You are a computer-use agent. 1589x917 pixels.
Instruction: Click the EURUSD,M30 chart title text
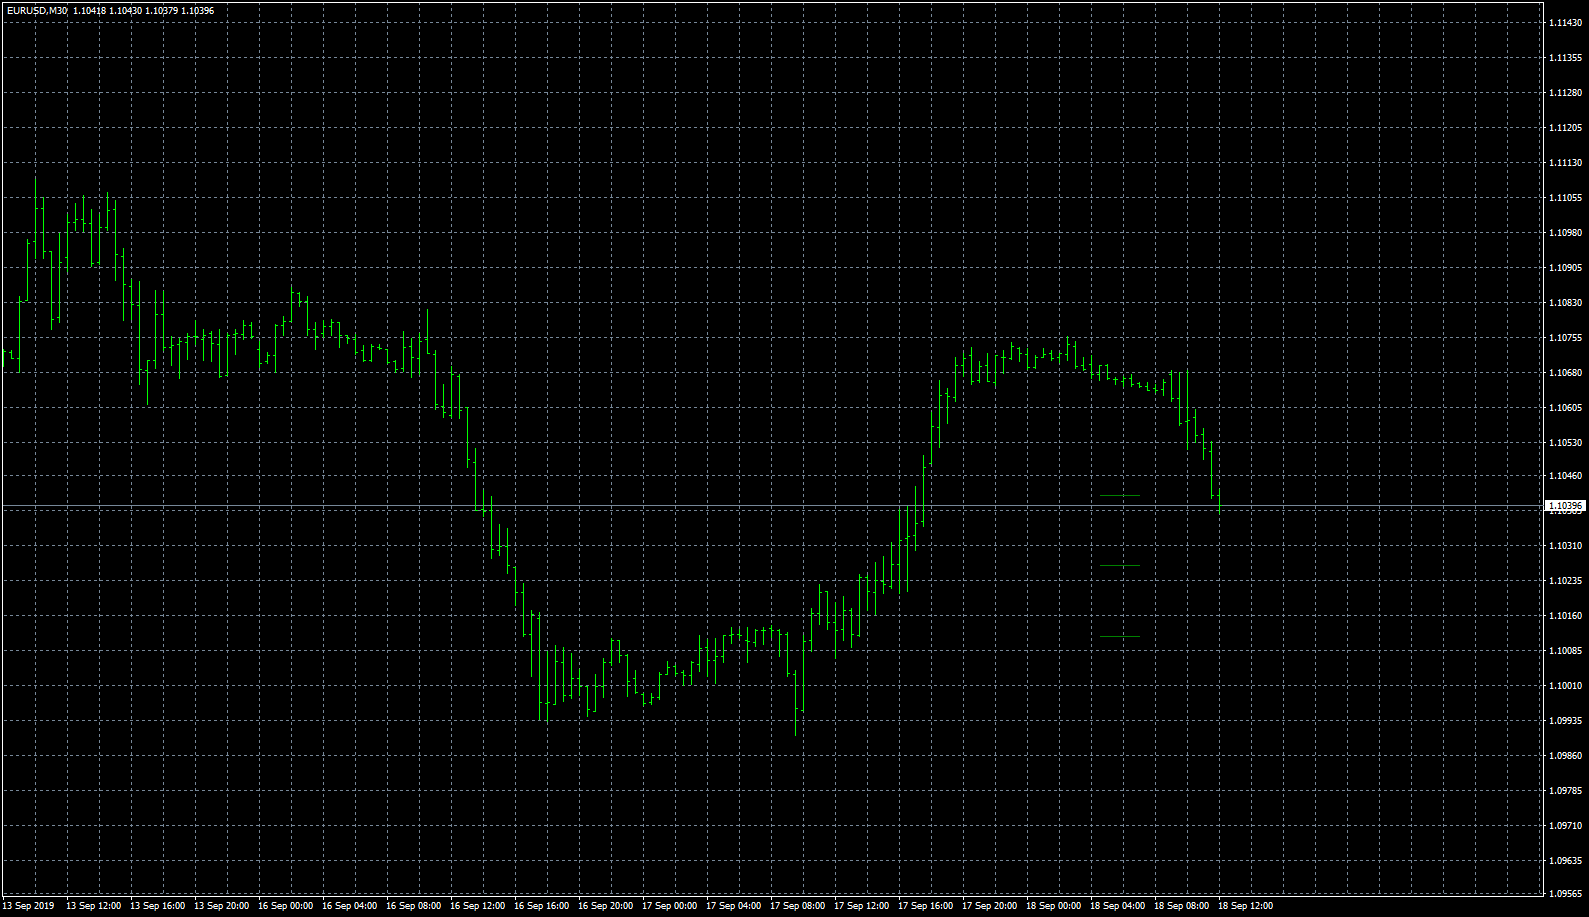[37, 11]
